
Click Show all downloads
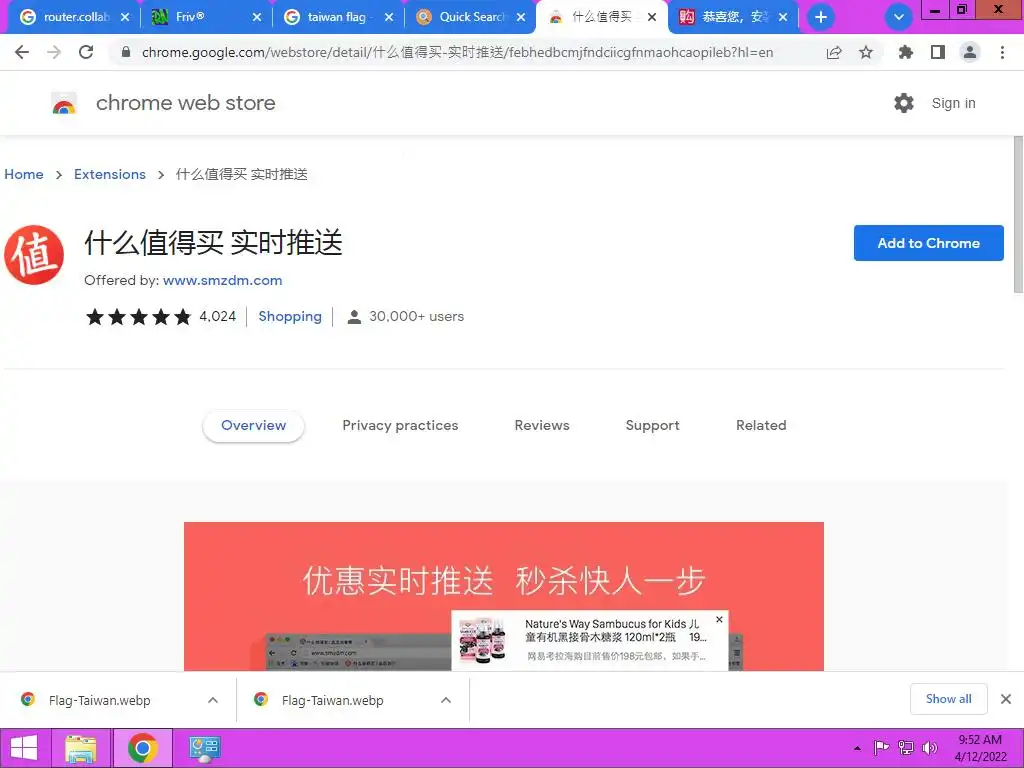pyautogui.click(x=948, y=699)
